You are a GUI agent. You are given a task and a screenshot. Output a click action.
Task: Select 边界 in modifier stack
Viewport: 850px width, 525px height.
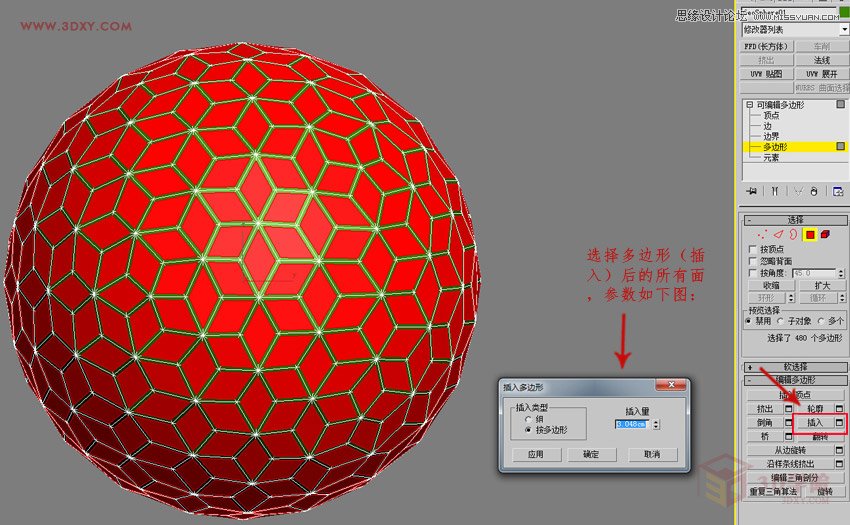(771, 136)
